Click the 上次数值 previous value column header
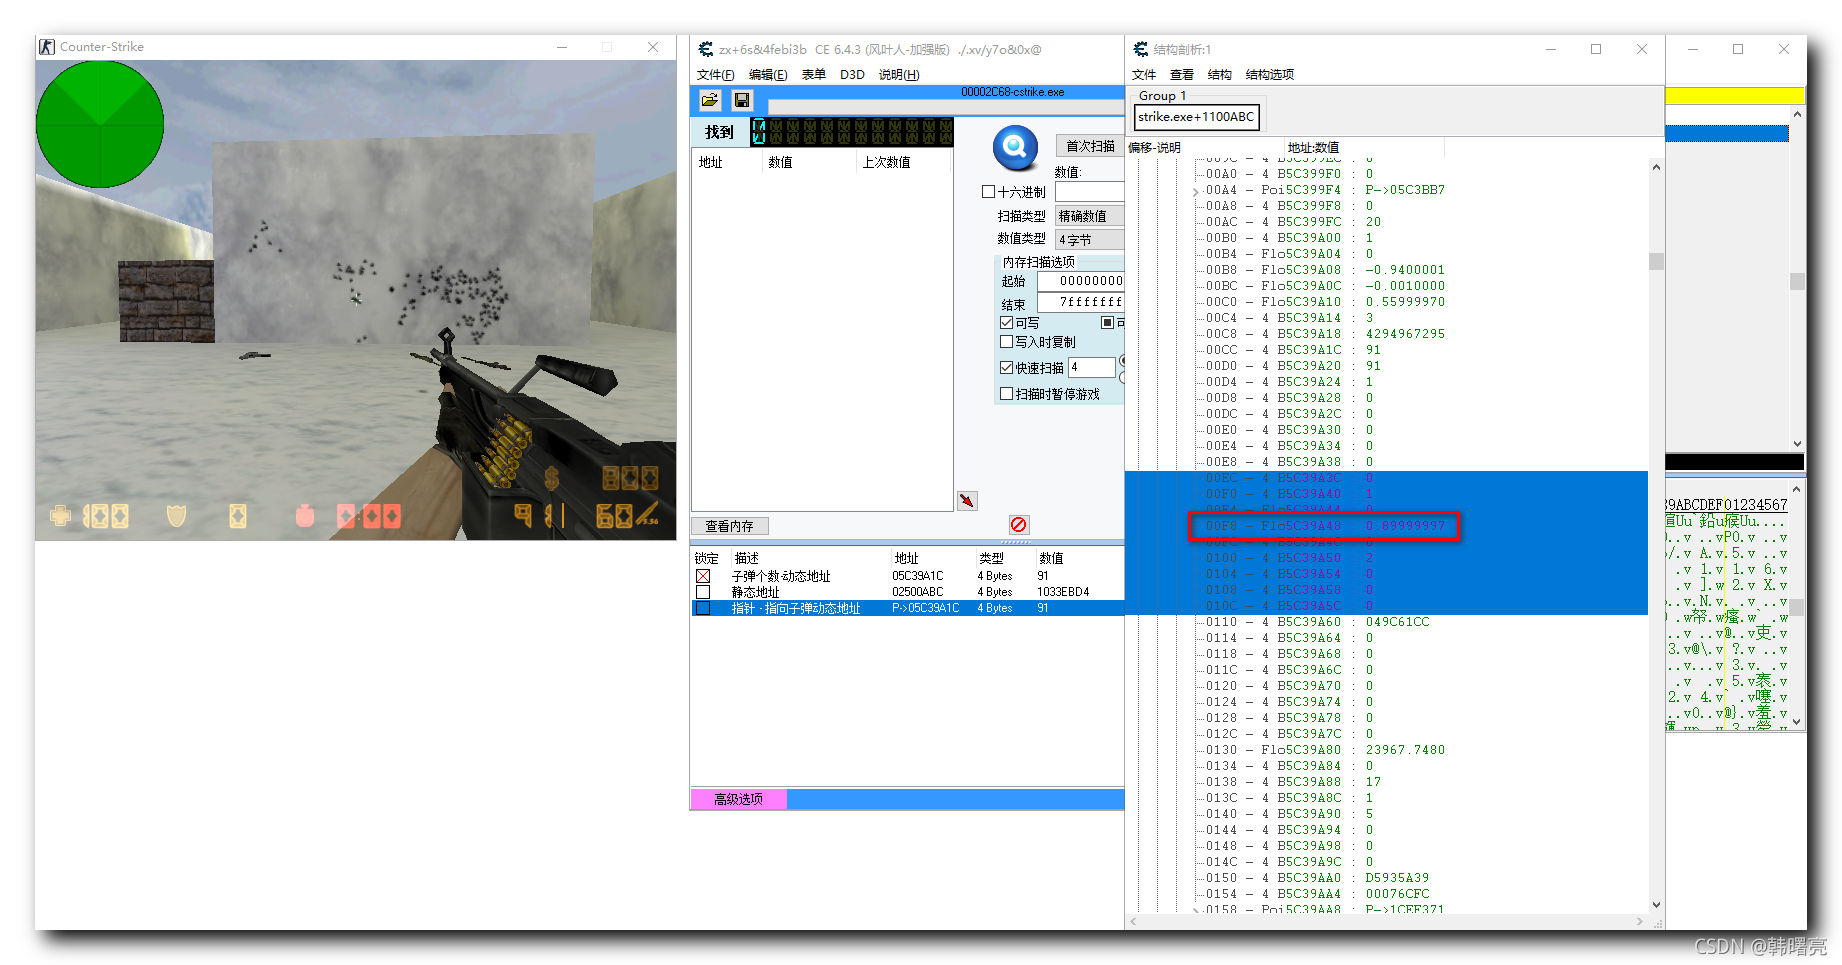This screenshot has width=1842, height=965. click(904, 162)
